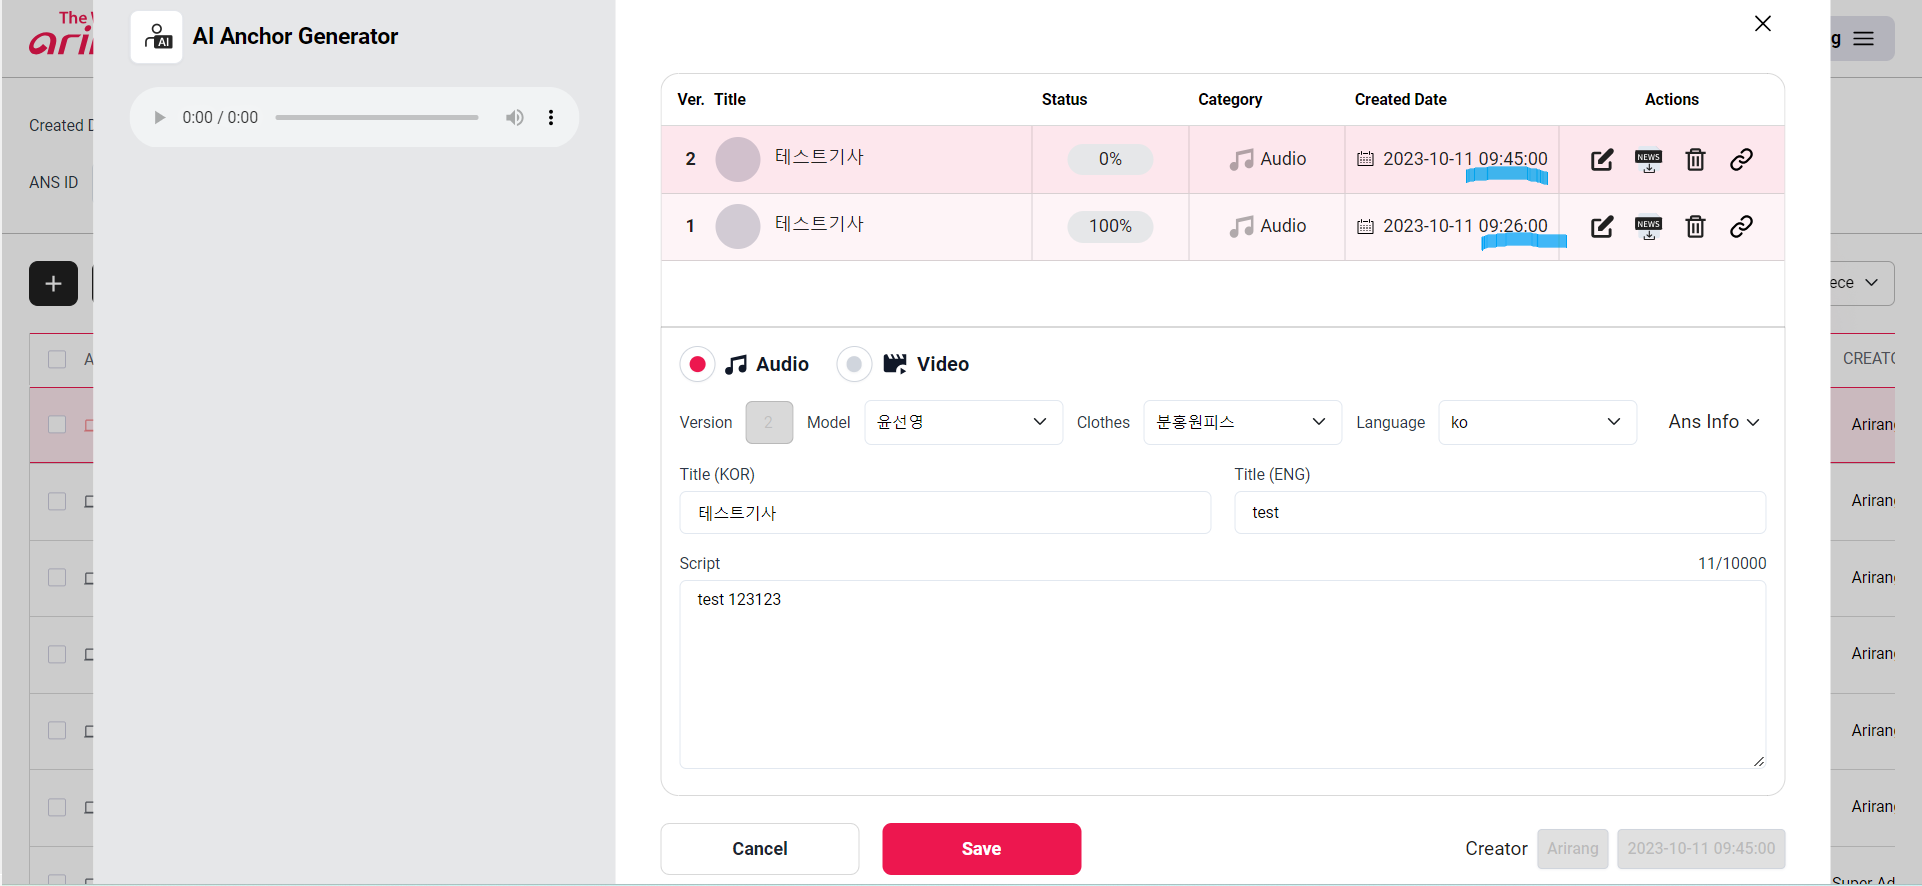The width and height of the screenshot is (1922, 886).
Task: Open the Clothes dropdown
Action: point(1240,423)
